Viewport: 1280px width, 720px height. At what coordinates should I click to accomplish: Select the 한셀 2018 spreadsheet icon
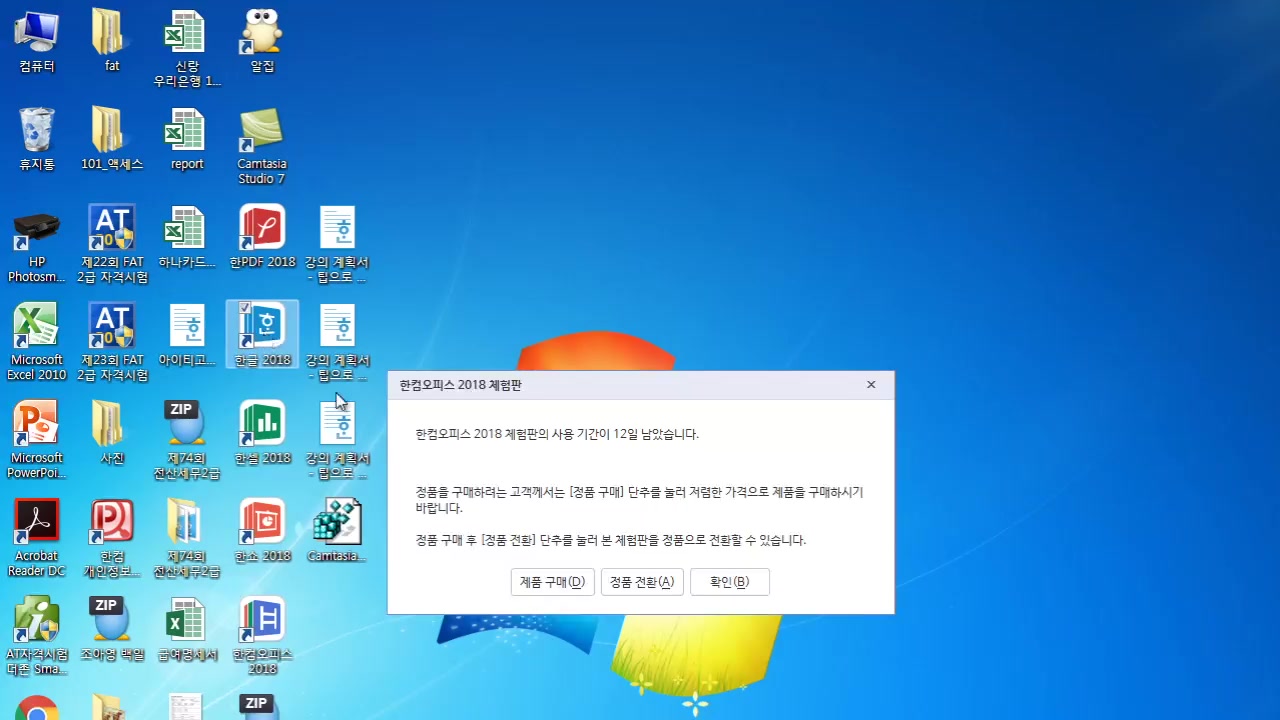click(x=261, y=425)
